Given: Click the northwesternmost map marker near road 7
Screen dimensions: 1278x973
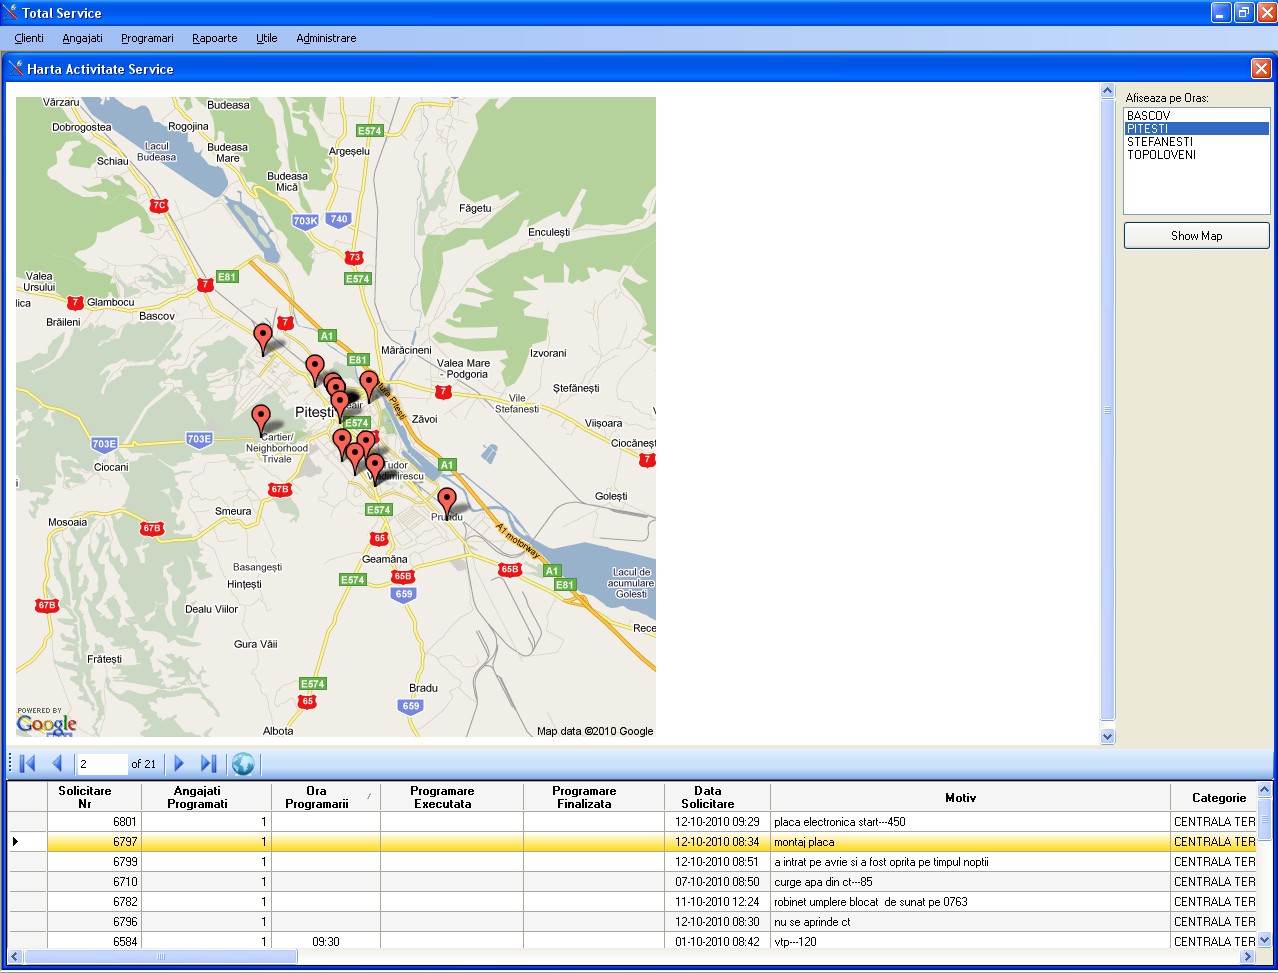Looking at the screenshot, I should click(263, 339).
